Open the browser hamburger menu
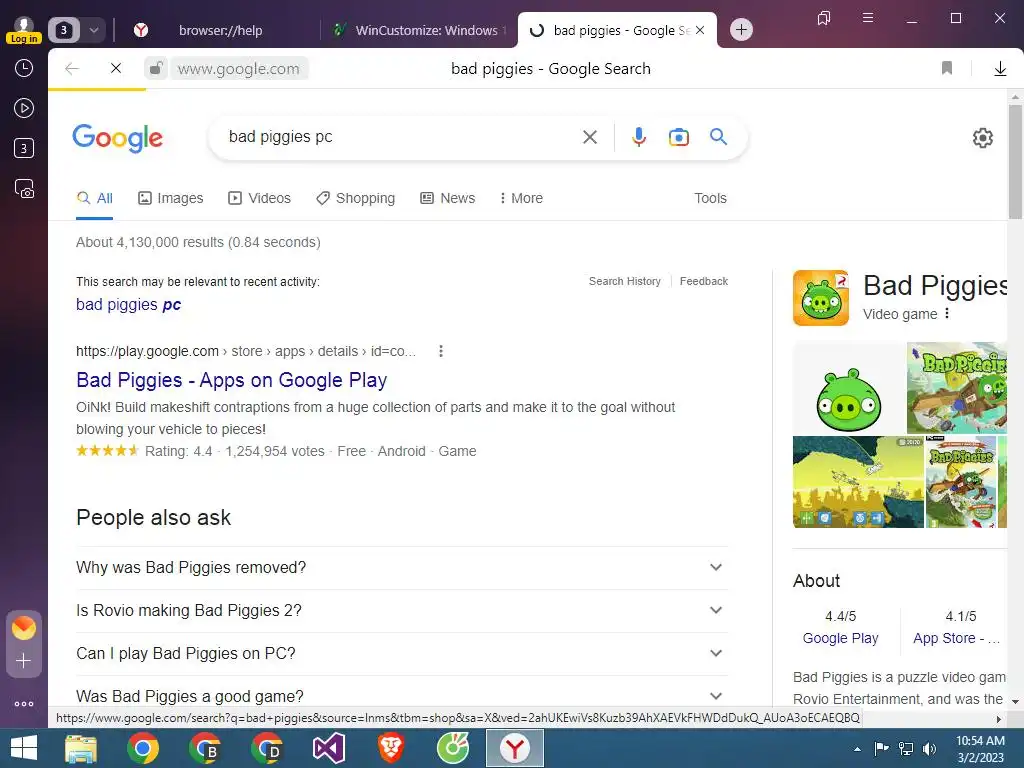Screen dimensions: 1024x768 [868, 18]
